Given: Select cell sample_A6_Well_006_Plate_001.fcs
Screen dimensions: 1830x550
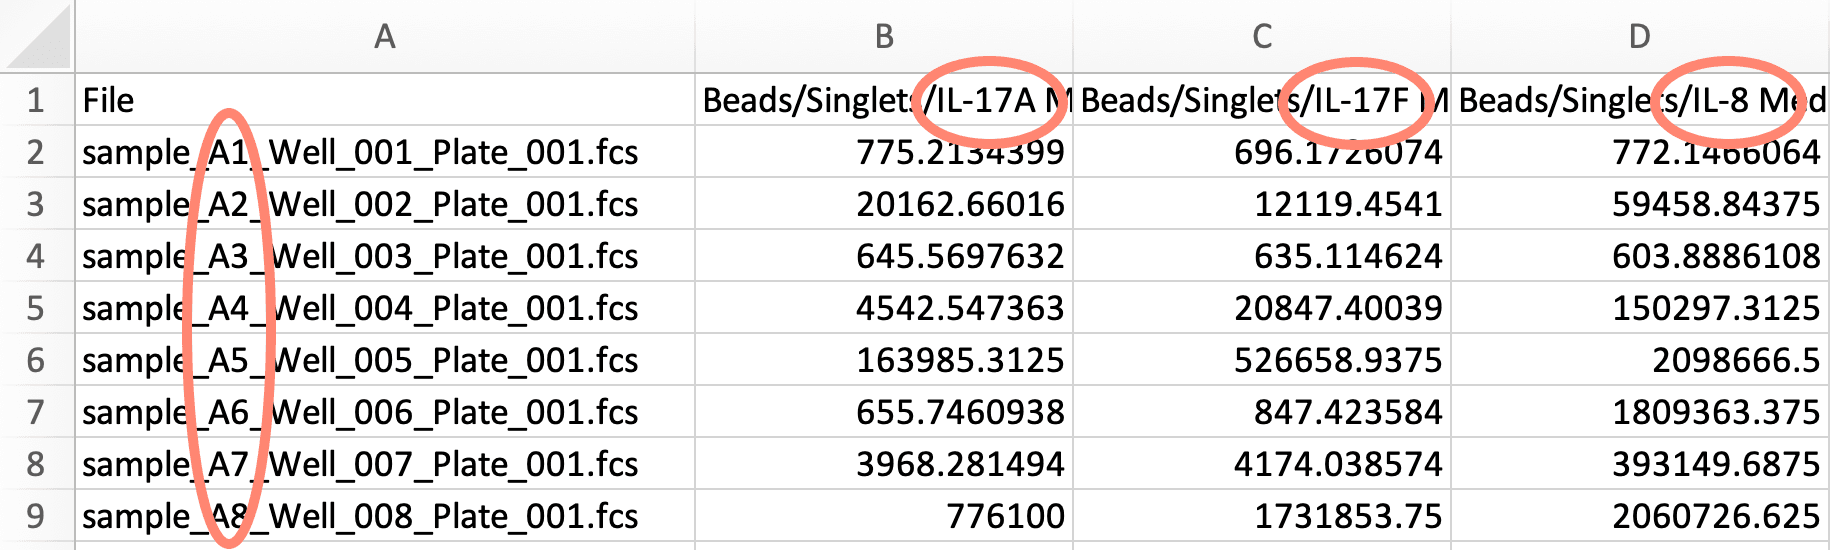Looking at the screenshot, I should (385, 412).
